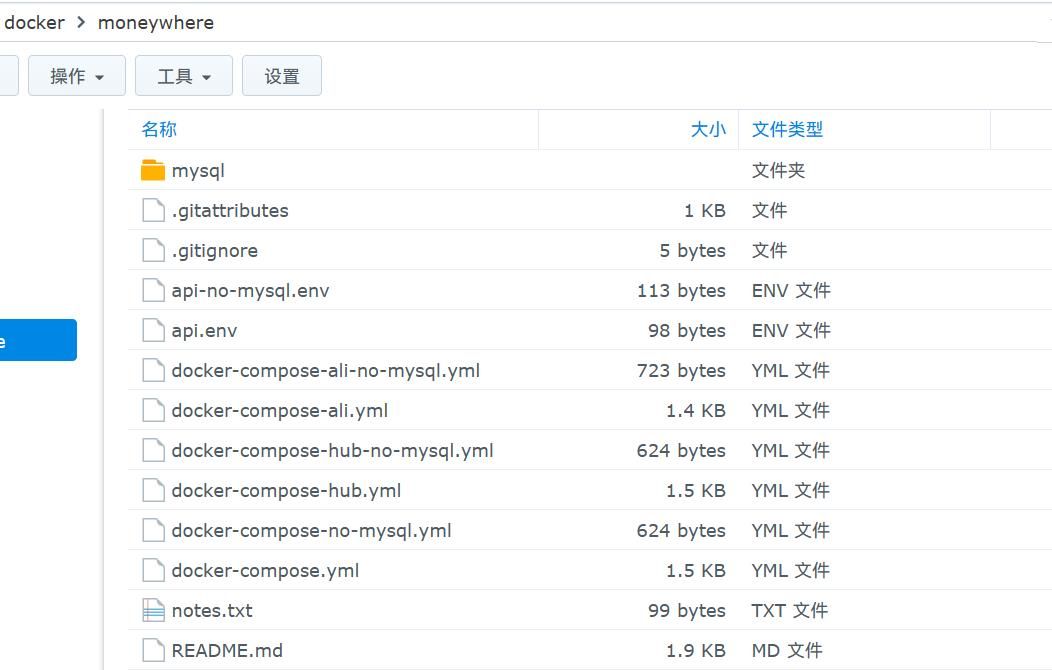Click the README.md file icon
The image size is (1052, 670).
click(152, 650)
